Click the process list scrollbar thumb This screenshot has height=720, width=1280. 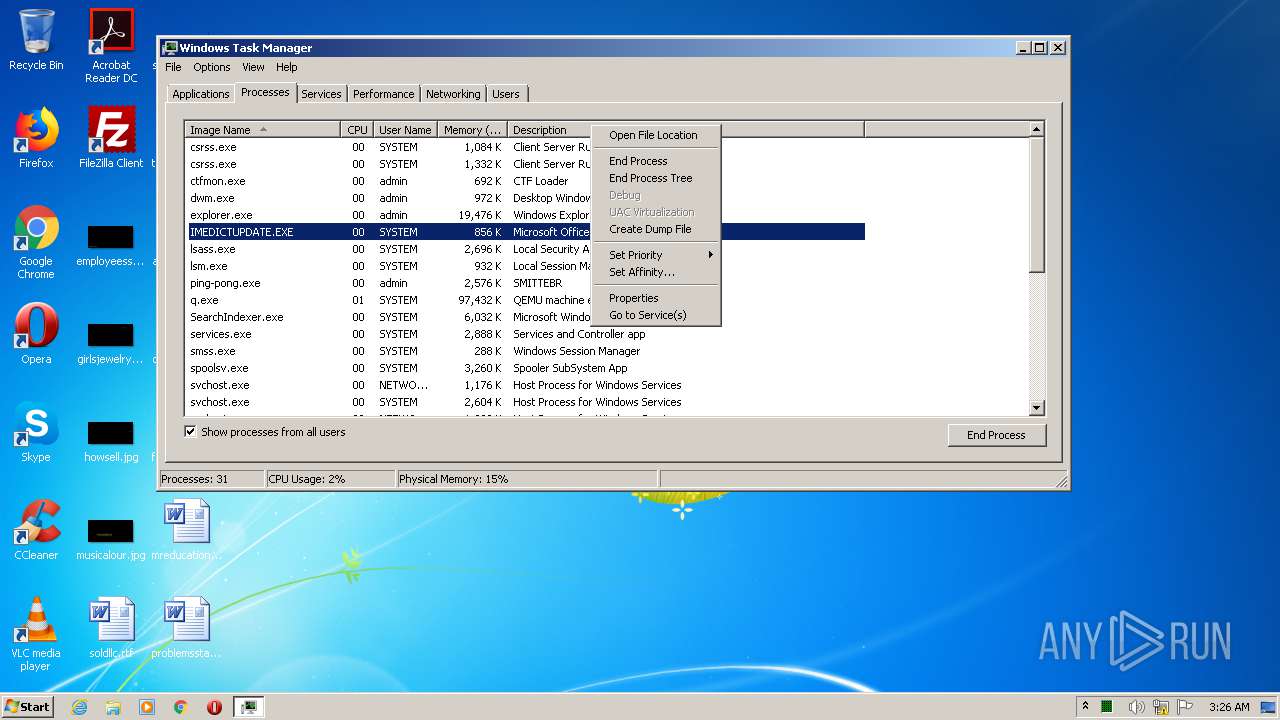pos(1037,205)
